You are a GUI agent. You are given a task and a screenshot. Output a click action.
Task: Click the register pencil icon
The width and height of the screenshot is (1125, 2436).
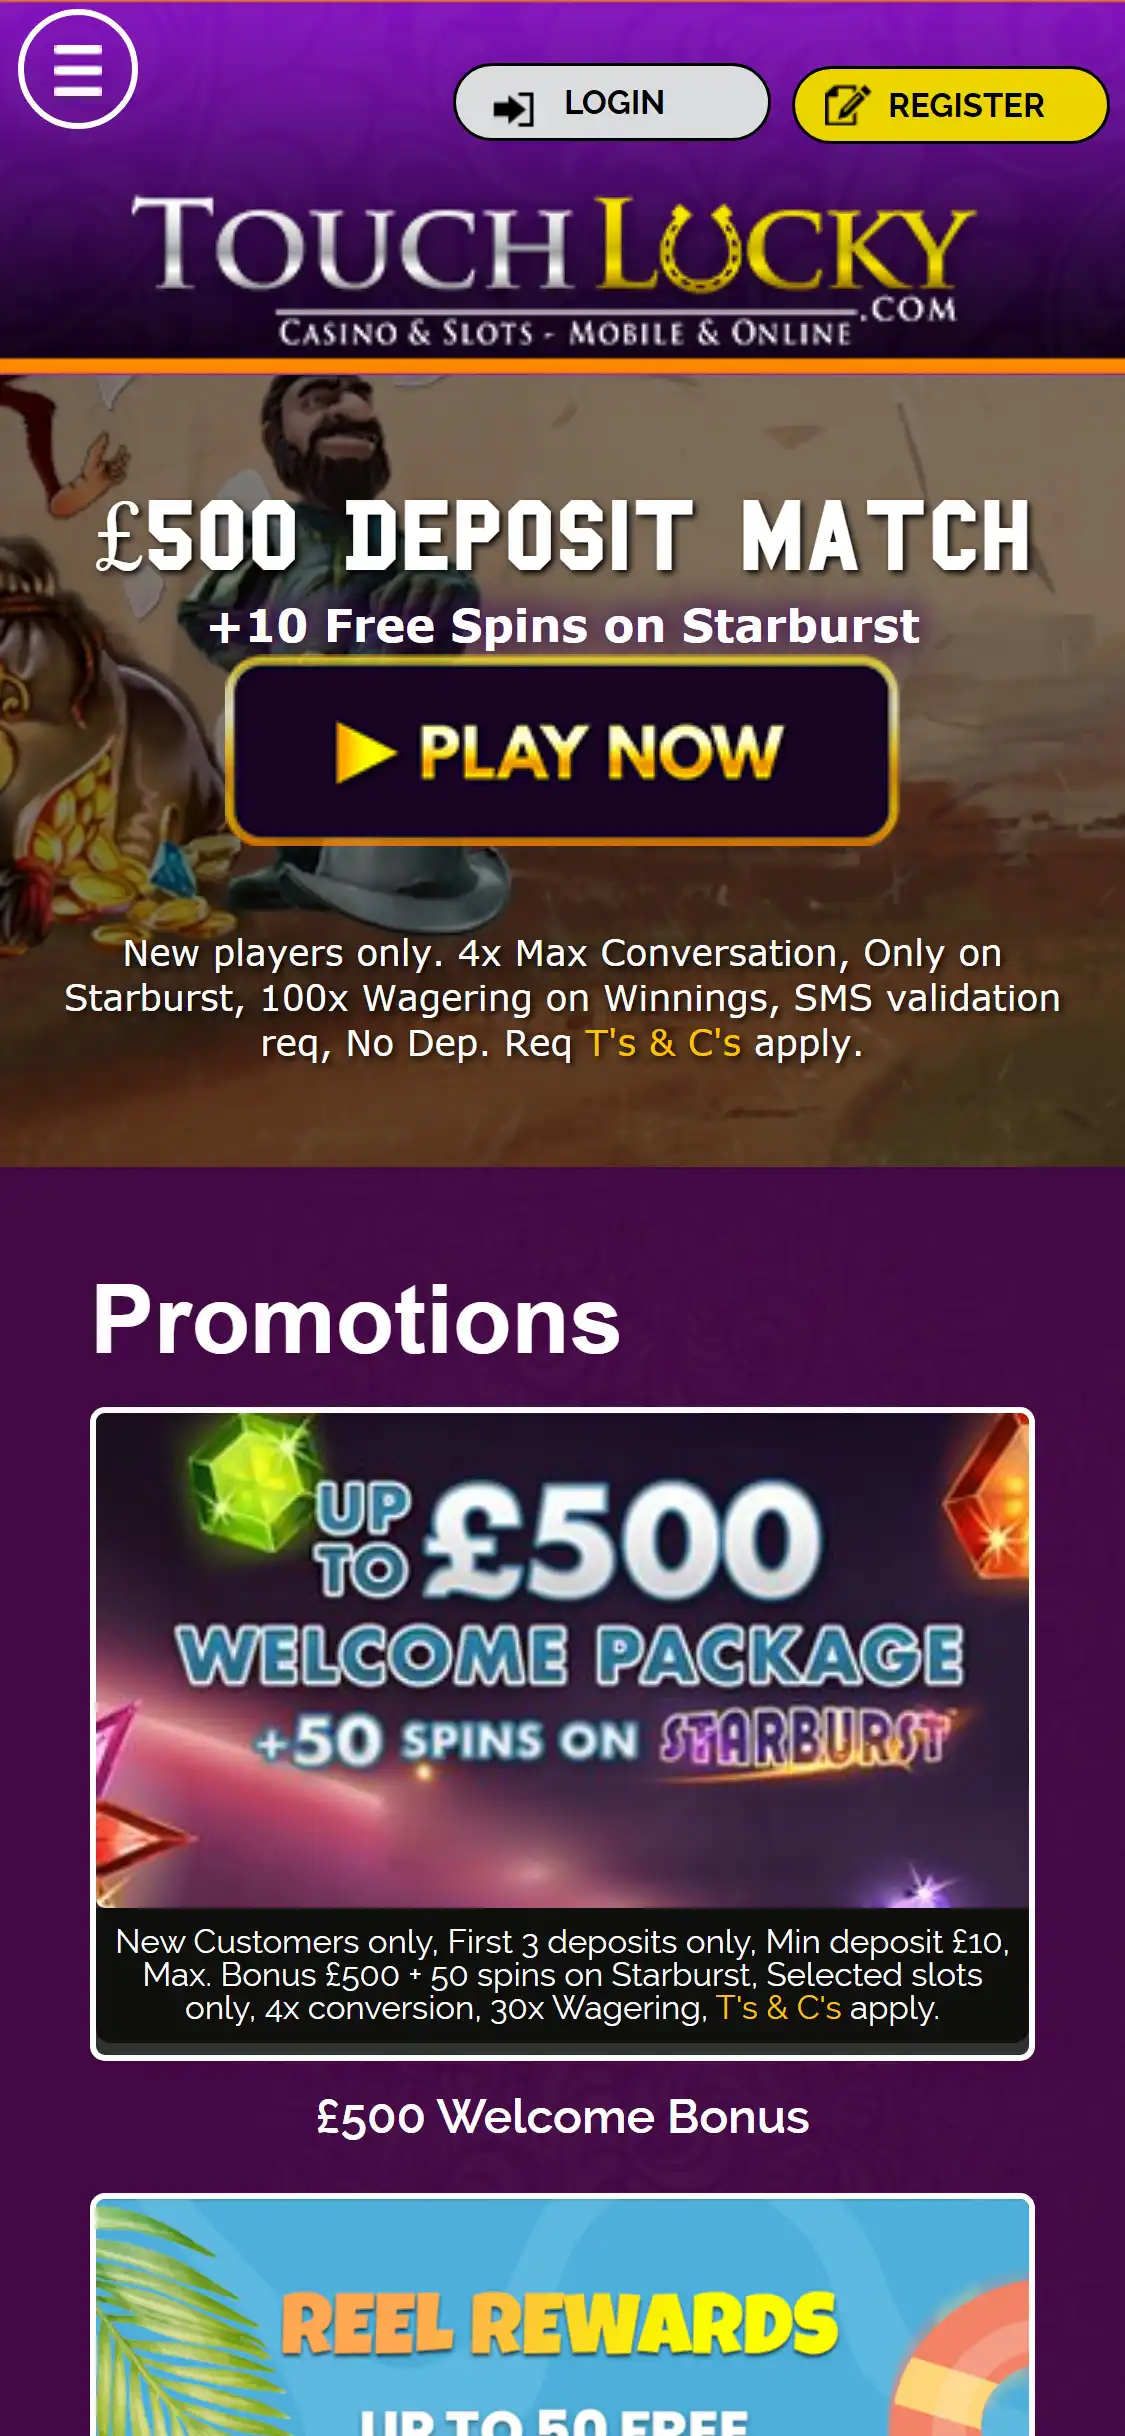click(846, 105)
